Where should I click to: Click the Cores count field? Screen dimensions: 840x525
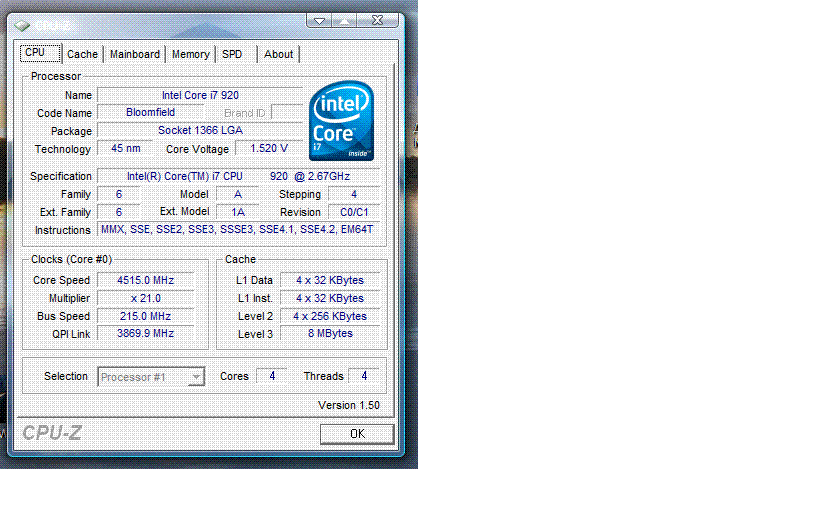click(x=272, y=376)
